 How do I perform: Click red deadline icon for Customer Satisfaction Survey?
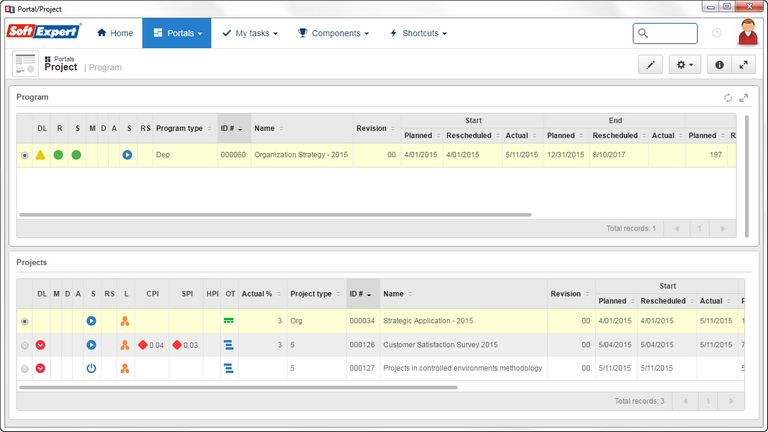(x=41, y=345)
